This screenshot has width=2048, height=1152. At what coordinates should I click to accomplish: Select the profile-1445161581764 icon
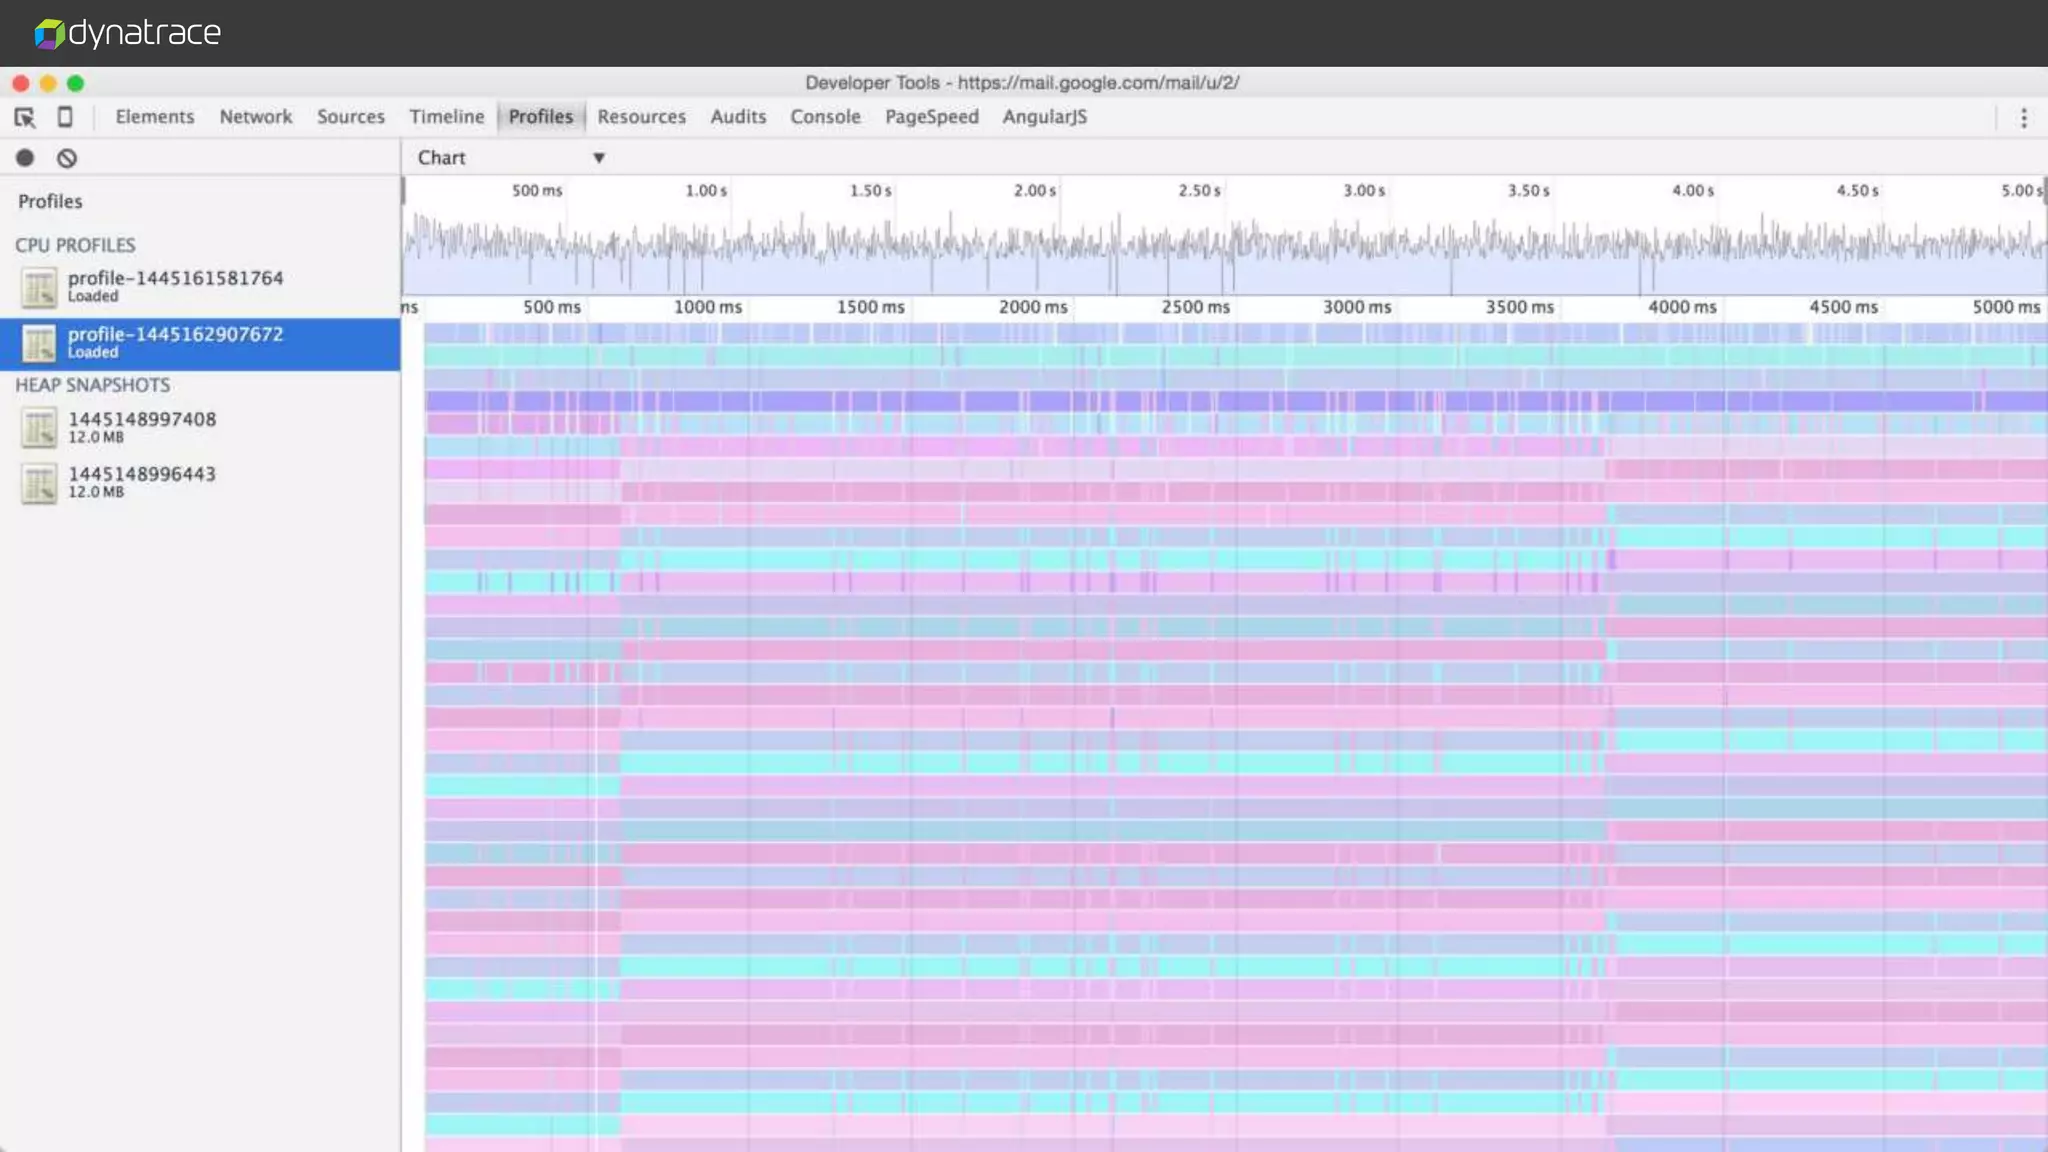(x=39, y=288)
